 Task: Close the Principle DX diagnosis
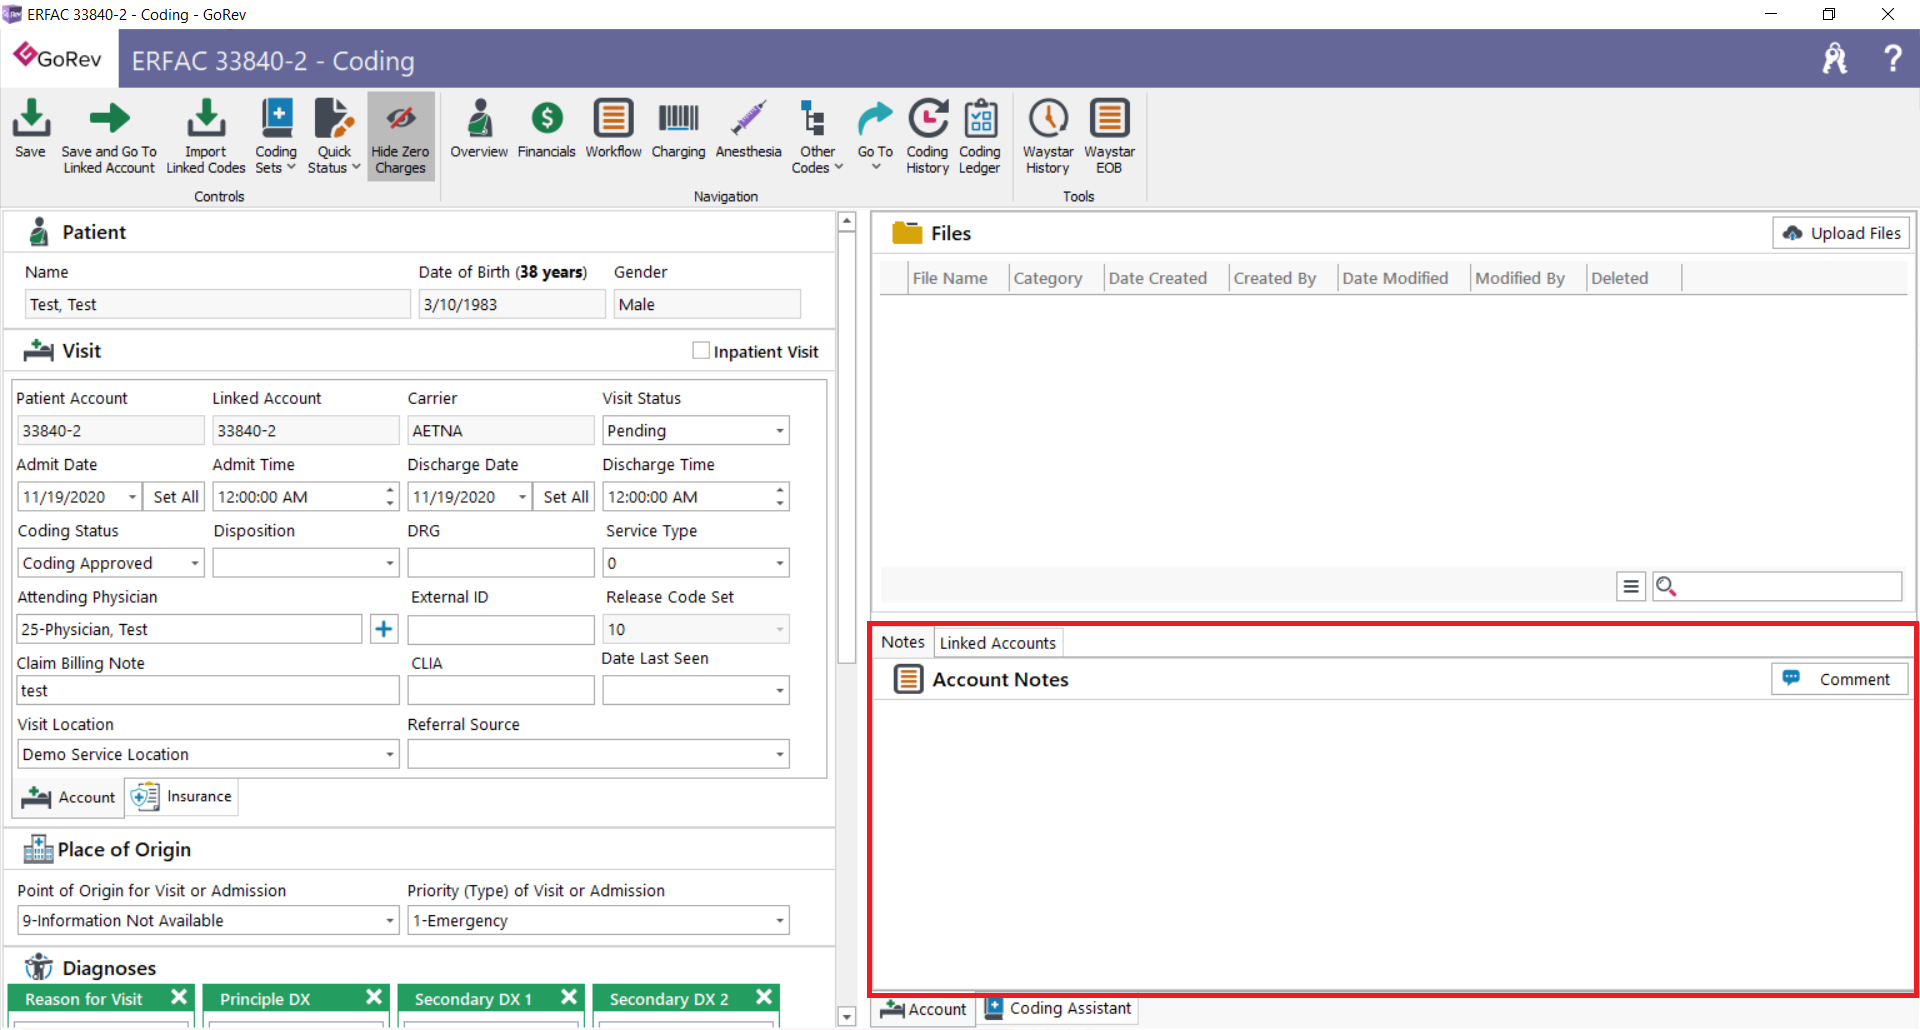click(x=374, y=997)
